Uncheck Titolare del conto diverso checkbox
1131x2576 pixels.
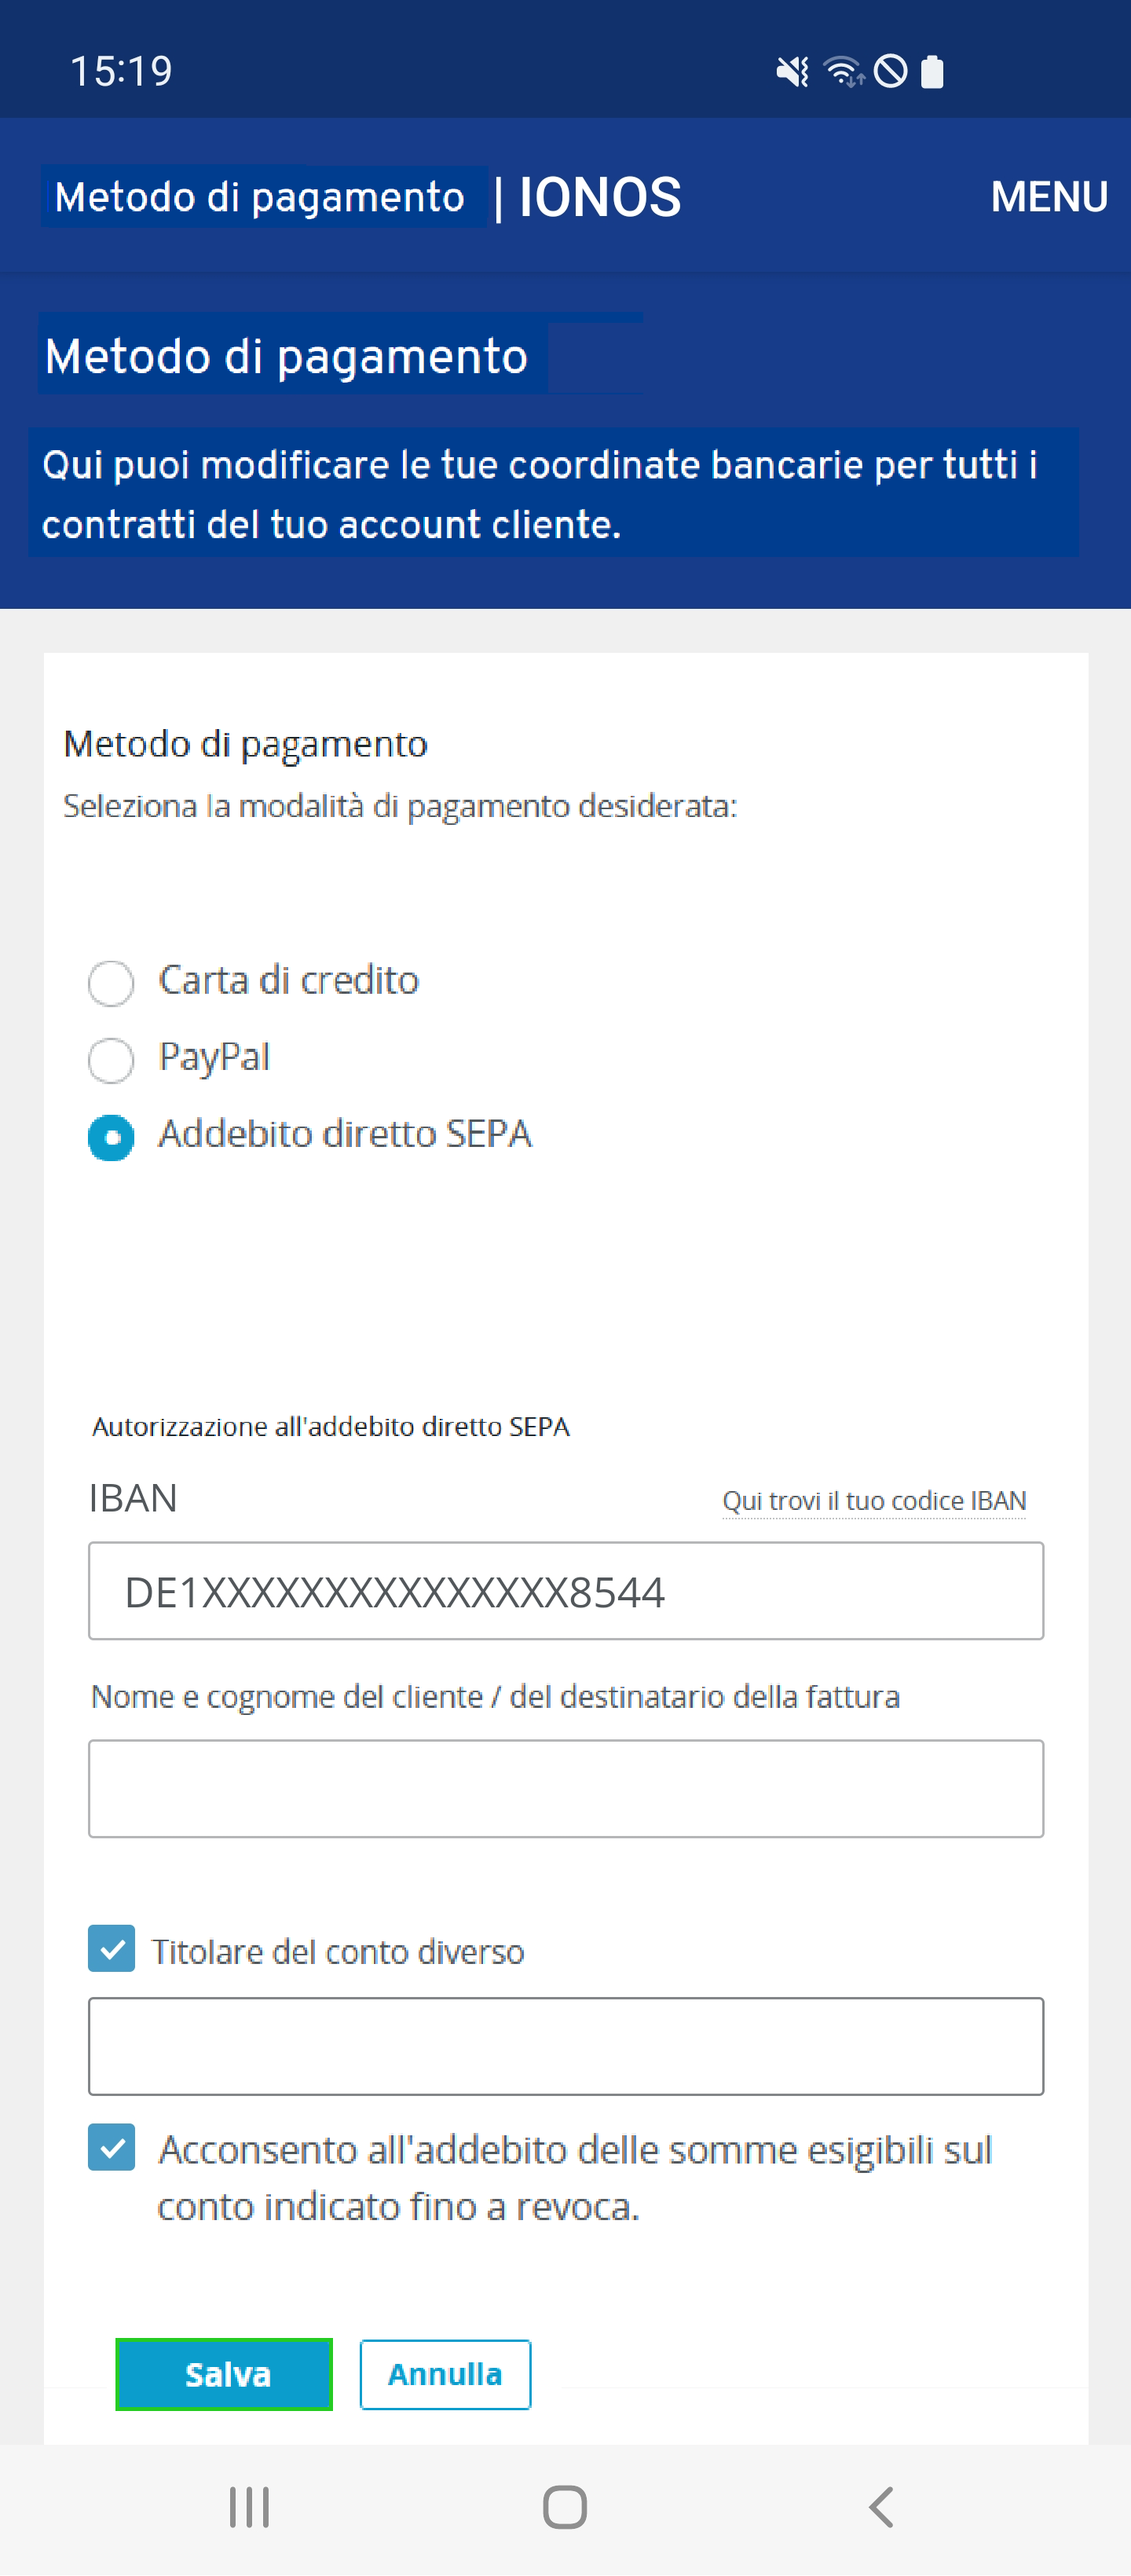[x=111, y=1948]
